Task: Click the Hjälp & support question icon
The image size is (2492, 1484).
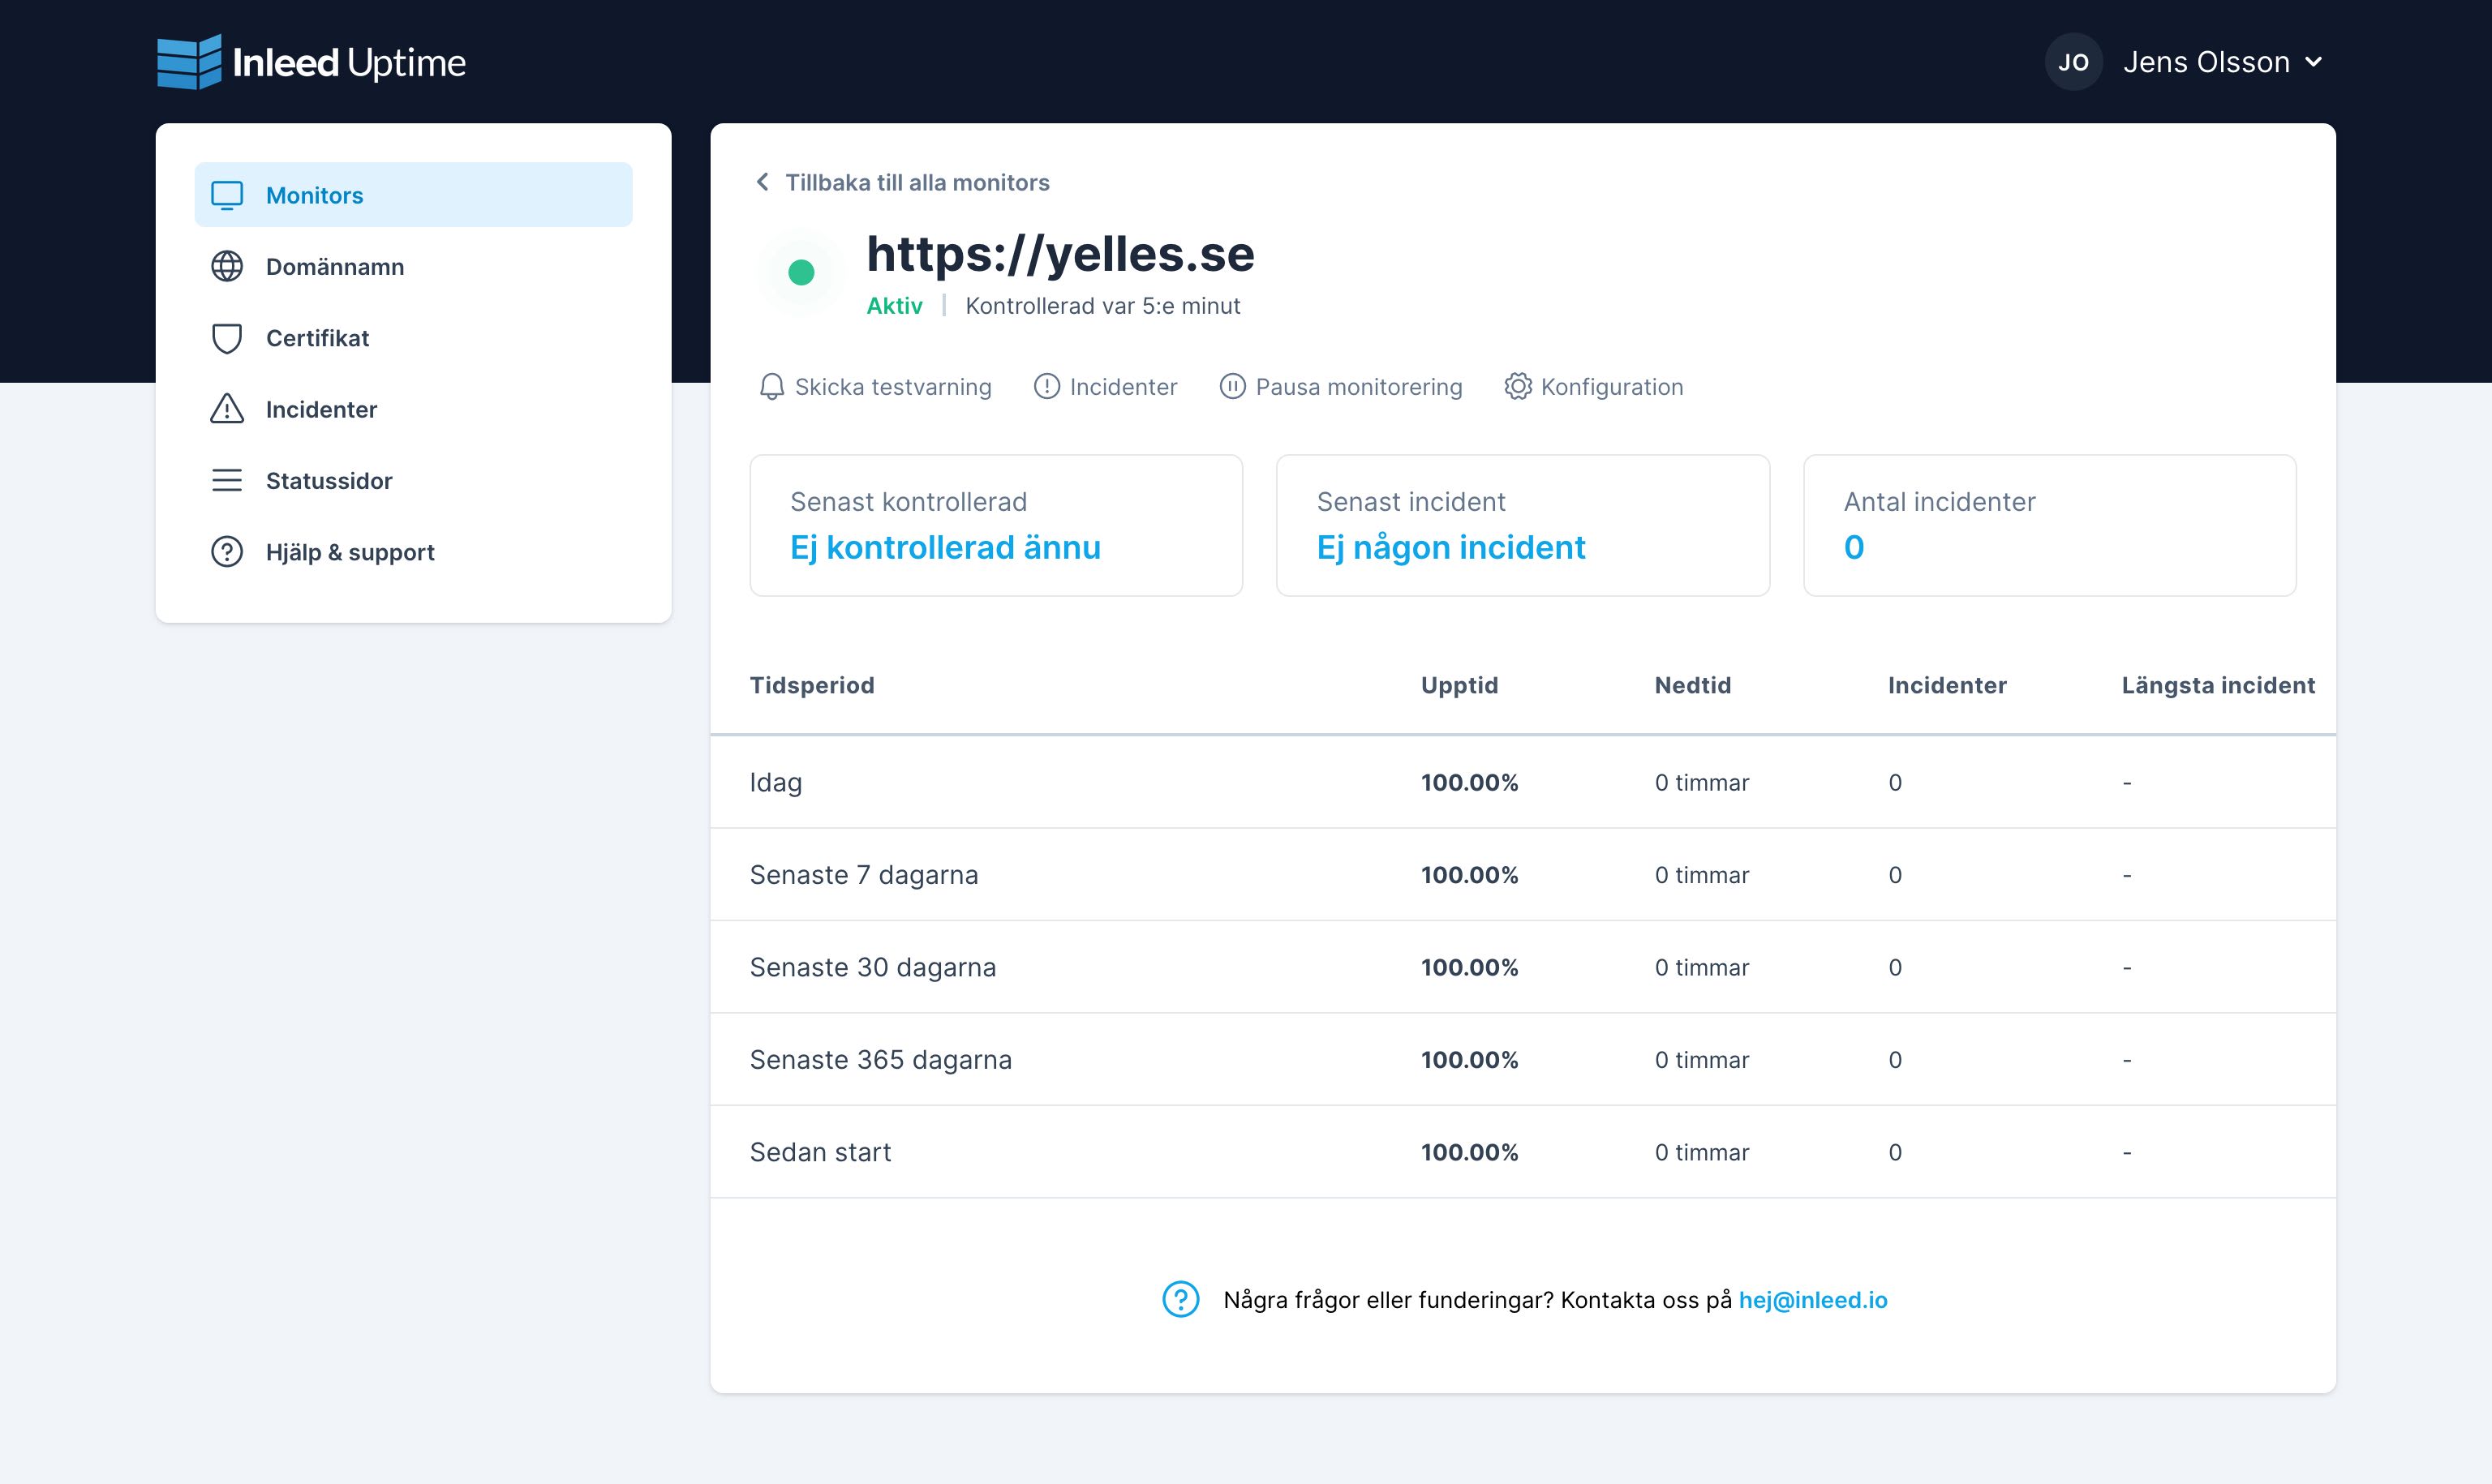Action: [x=227, y=552]
